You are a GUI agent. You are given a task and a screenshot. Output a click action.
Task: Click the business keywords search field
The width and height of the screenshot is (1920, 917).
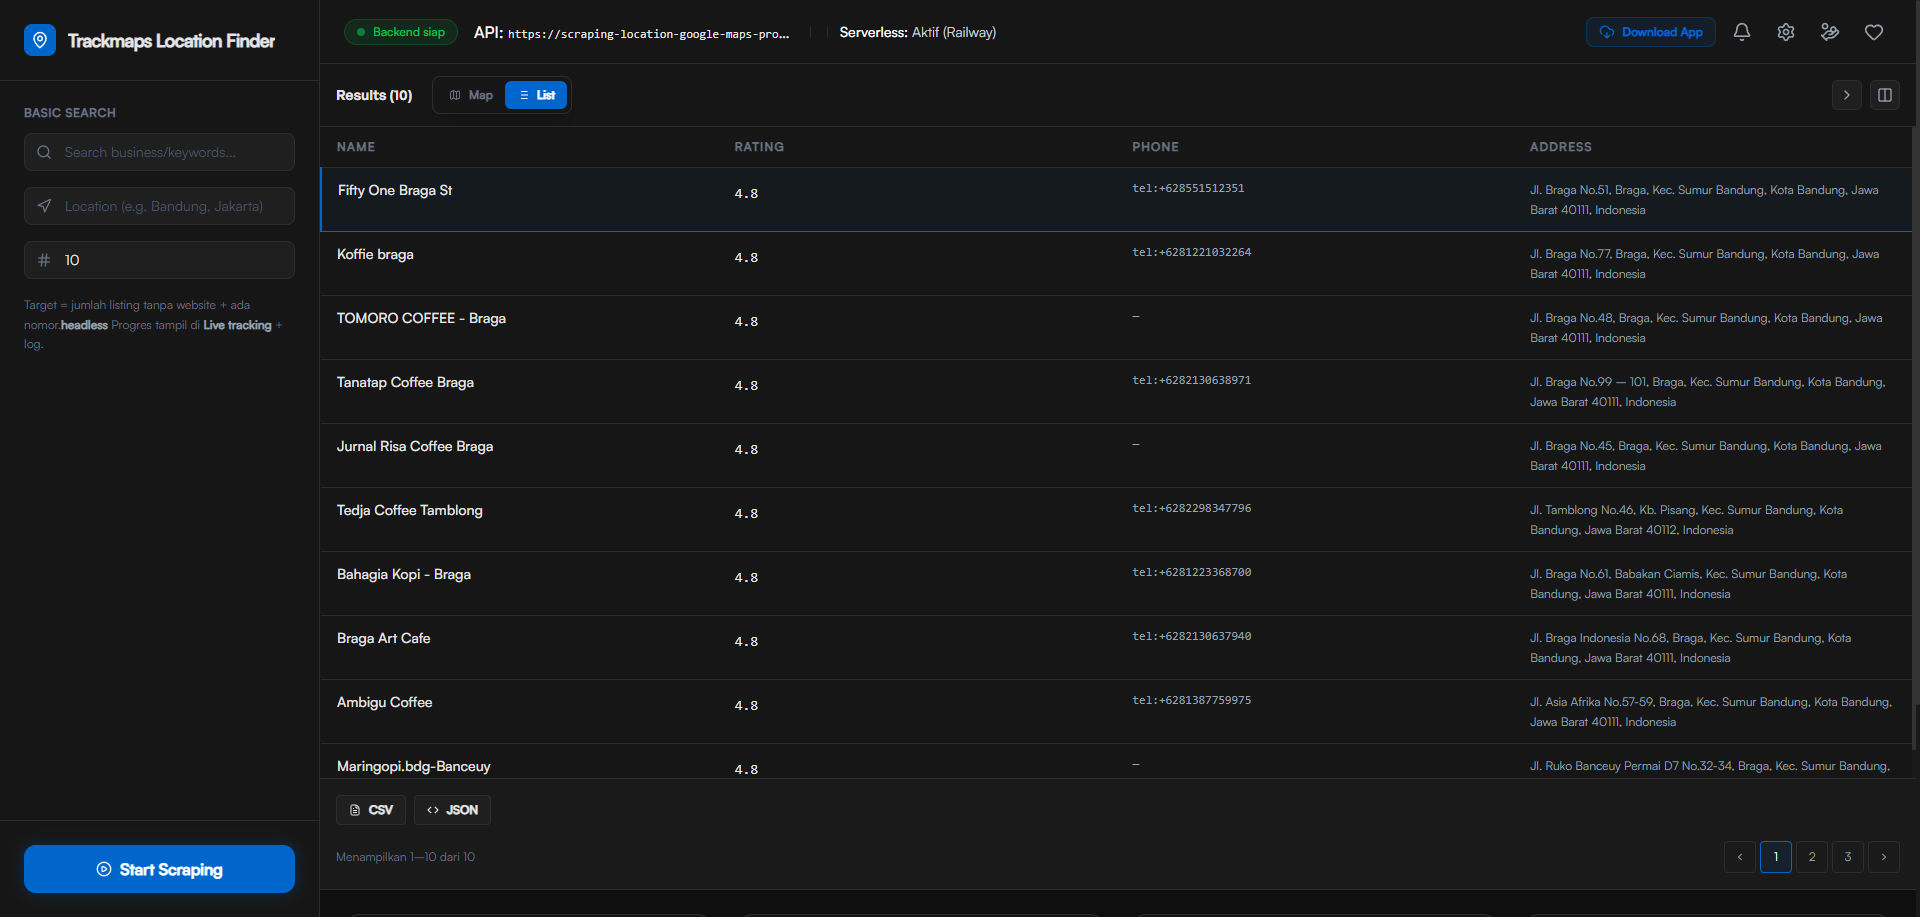pos(159,152)
